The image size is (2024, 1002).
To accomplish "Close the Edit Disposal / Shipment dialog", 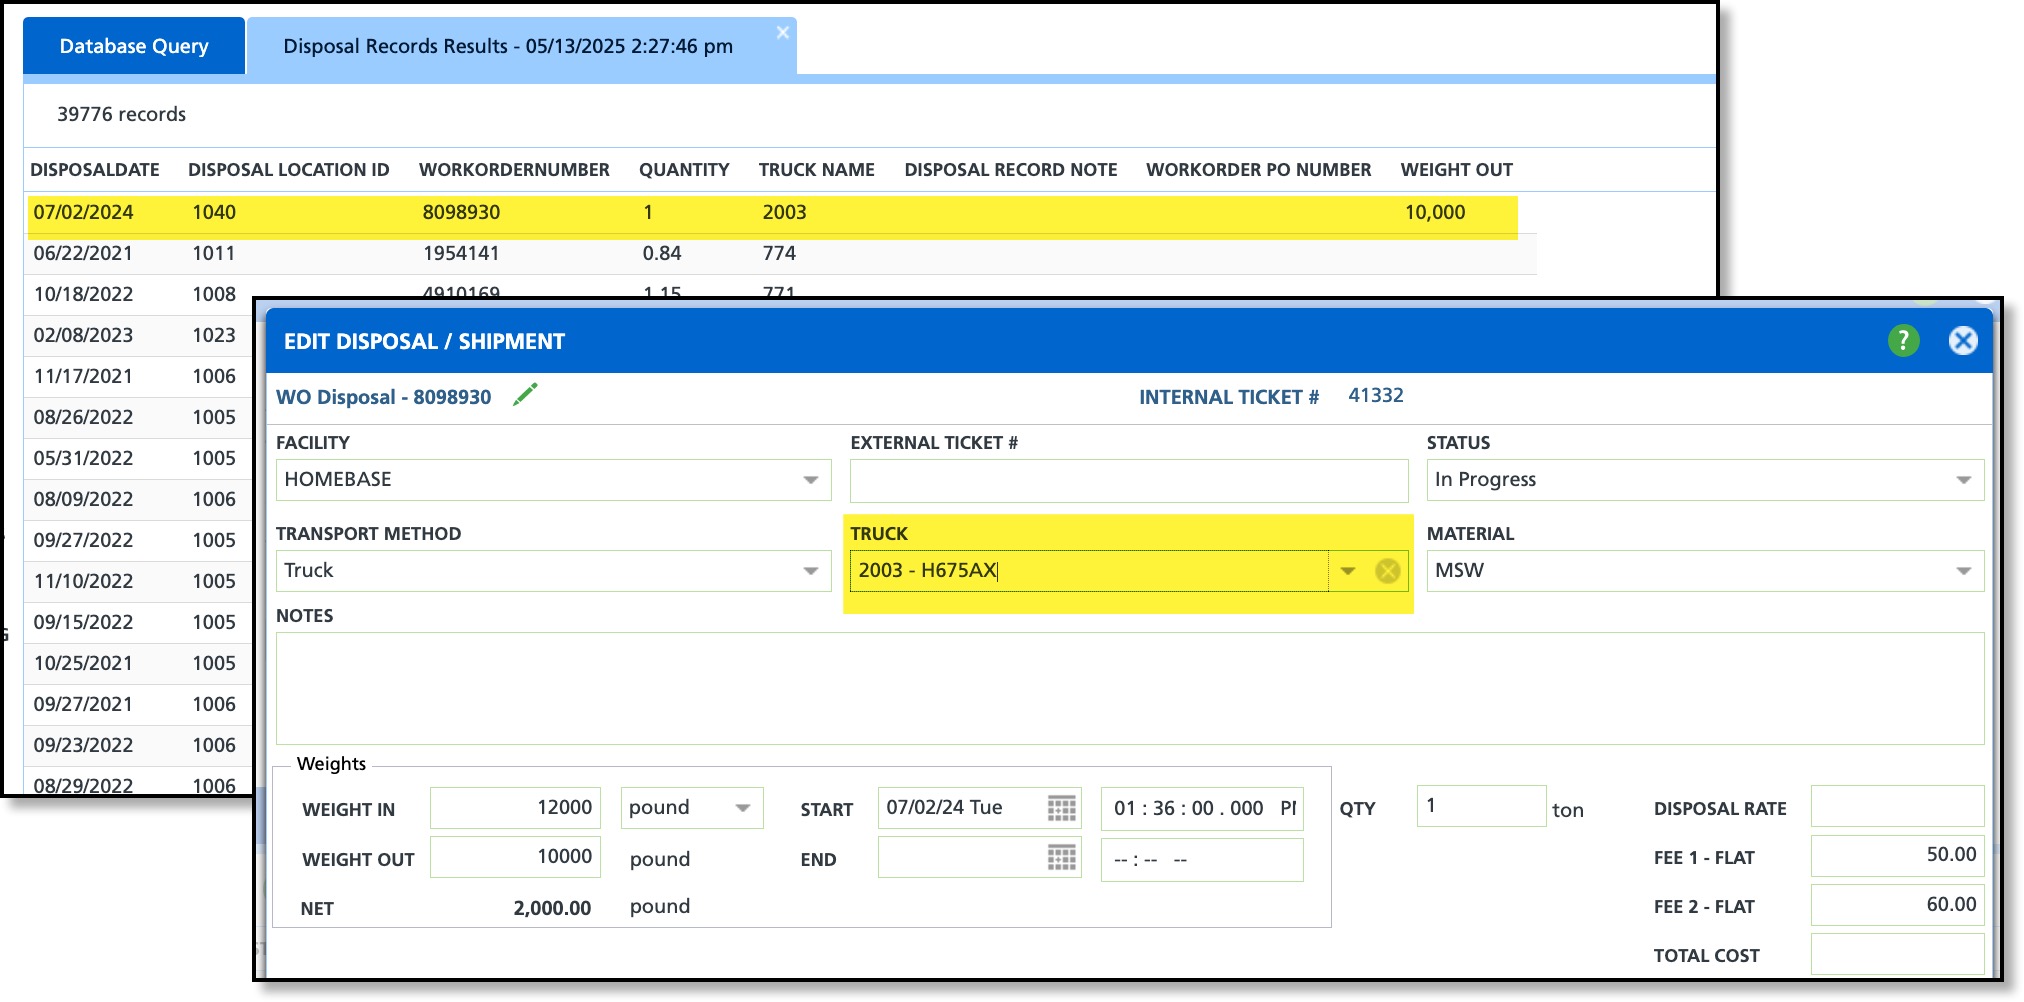I will (1963, 341).
